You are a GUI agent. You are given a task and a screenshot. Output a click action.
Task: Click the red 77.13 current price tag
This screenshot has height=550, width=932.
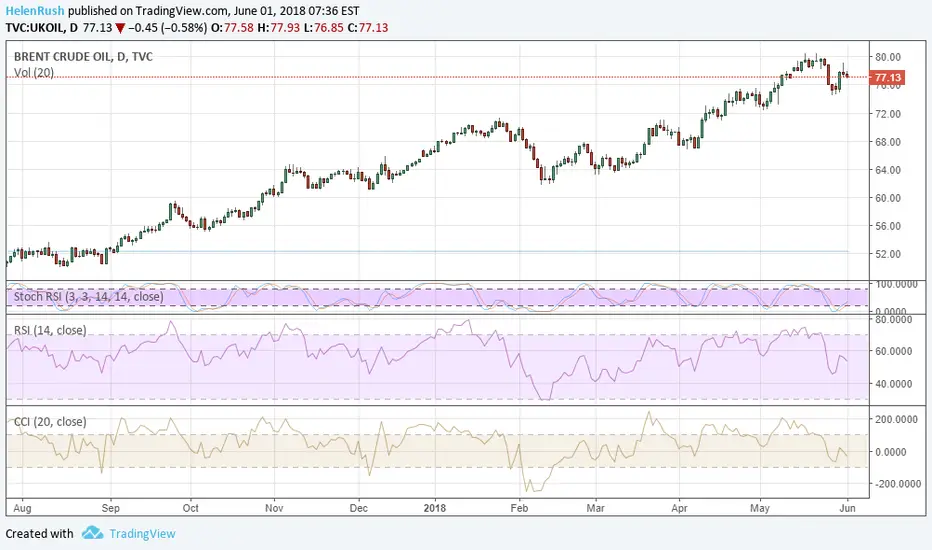[x=887, y=77]
